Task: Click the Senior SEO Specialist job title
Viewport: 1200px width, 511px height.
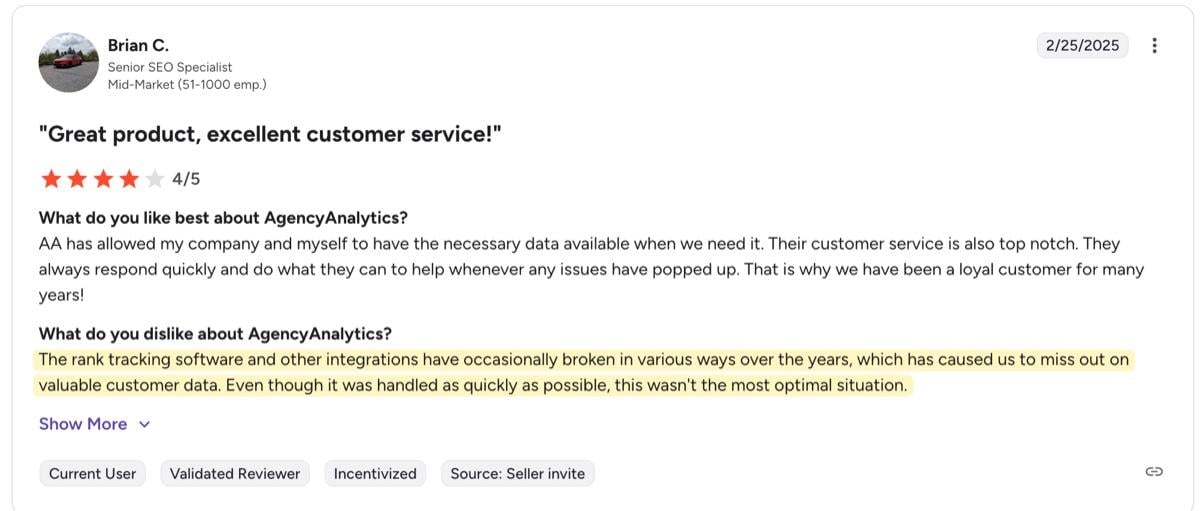Action: point(170,67)
